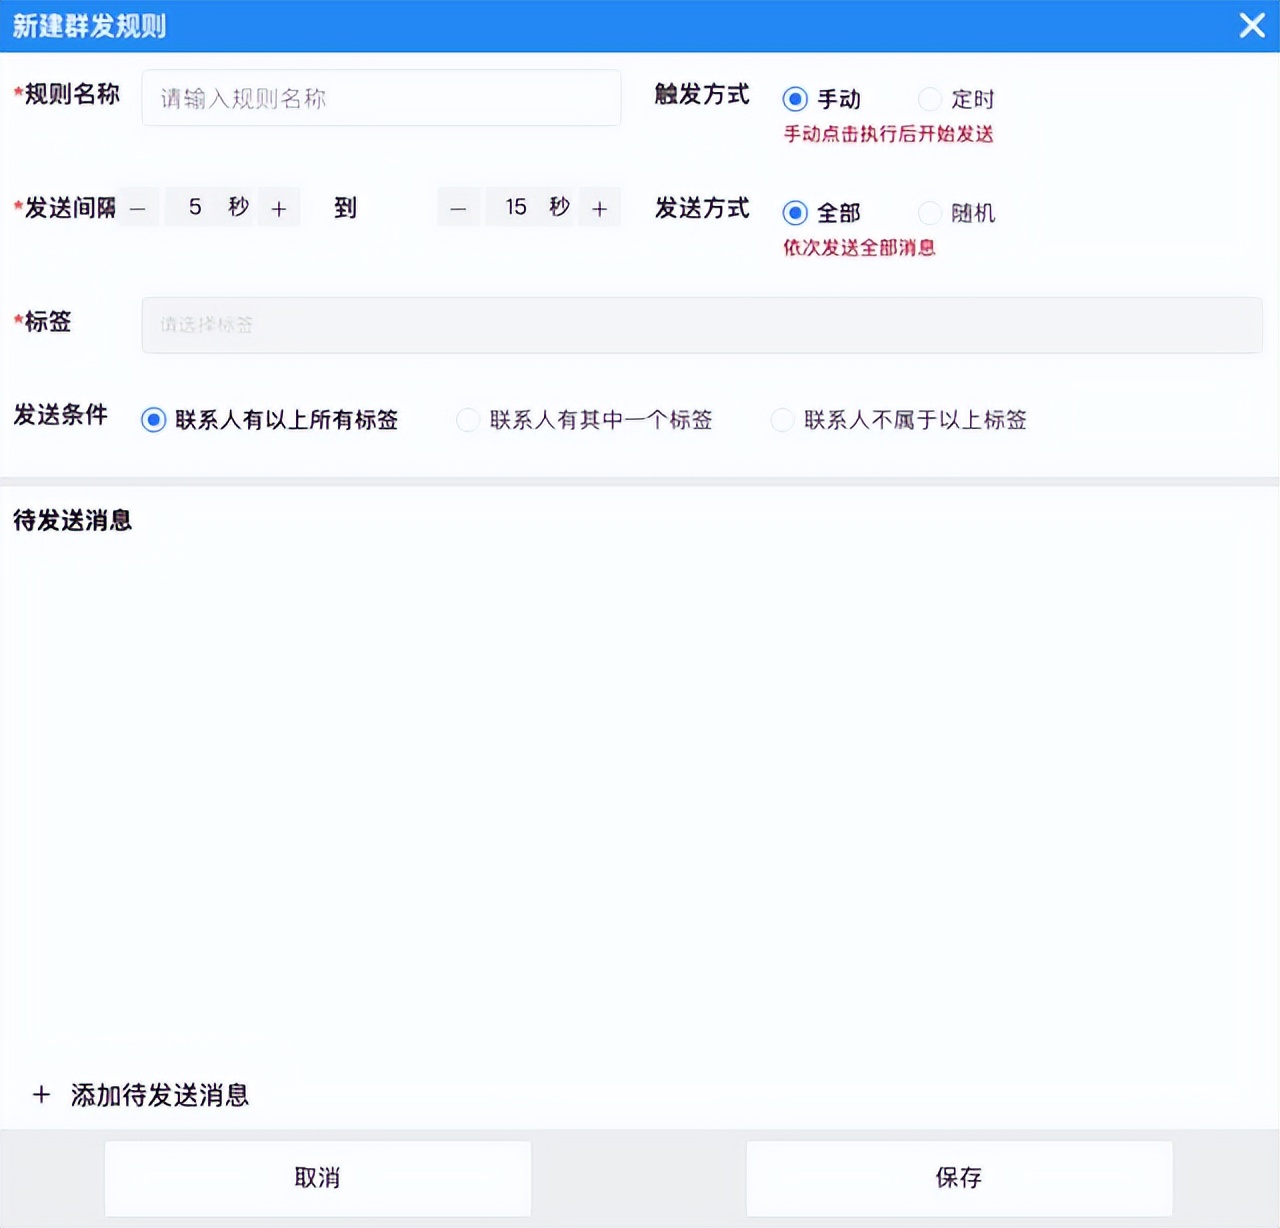1280x1228 pixels.
Task: Click the decrease button for maximum send interval
Action: coord(458,207)
